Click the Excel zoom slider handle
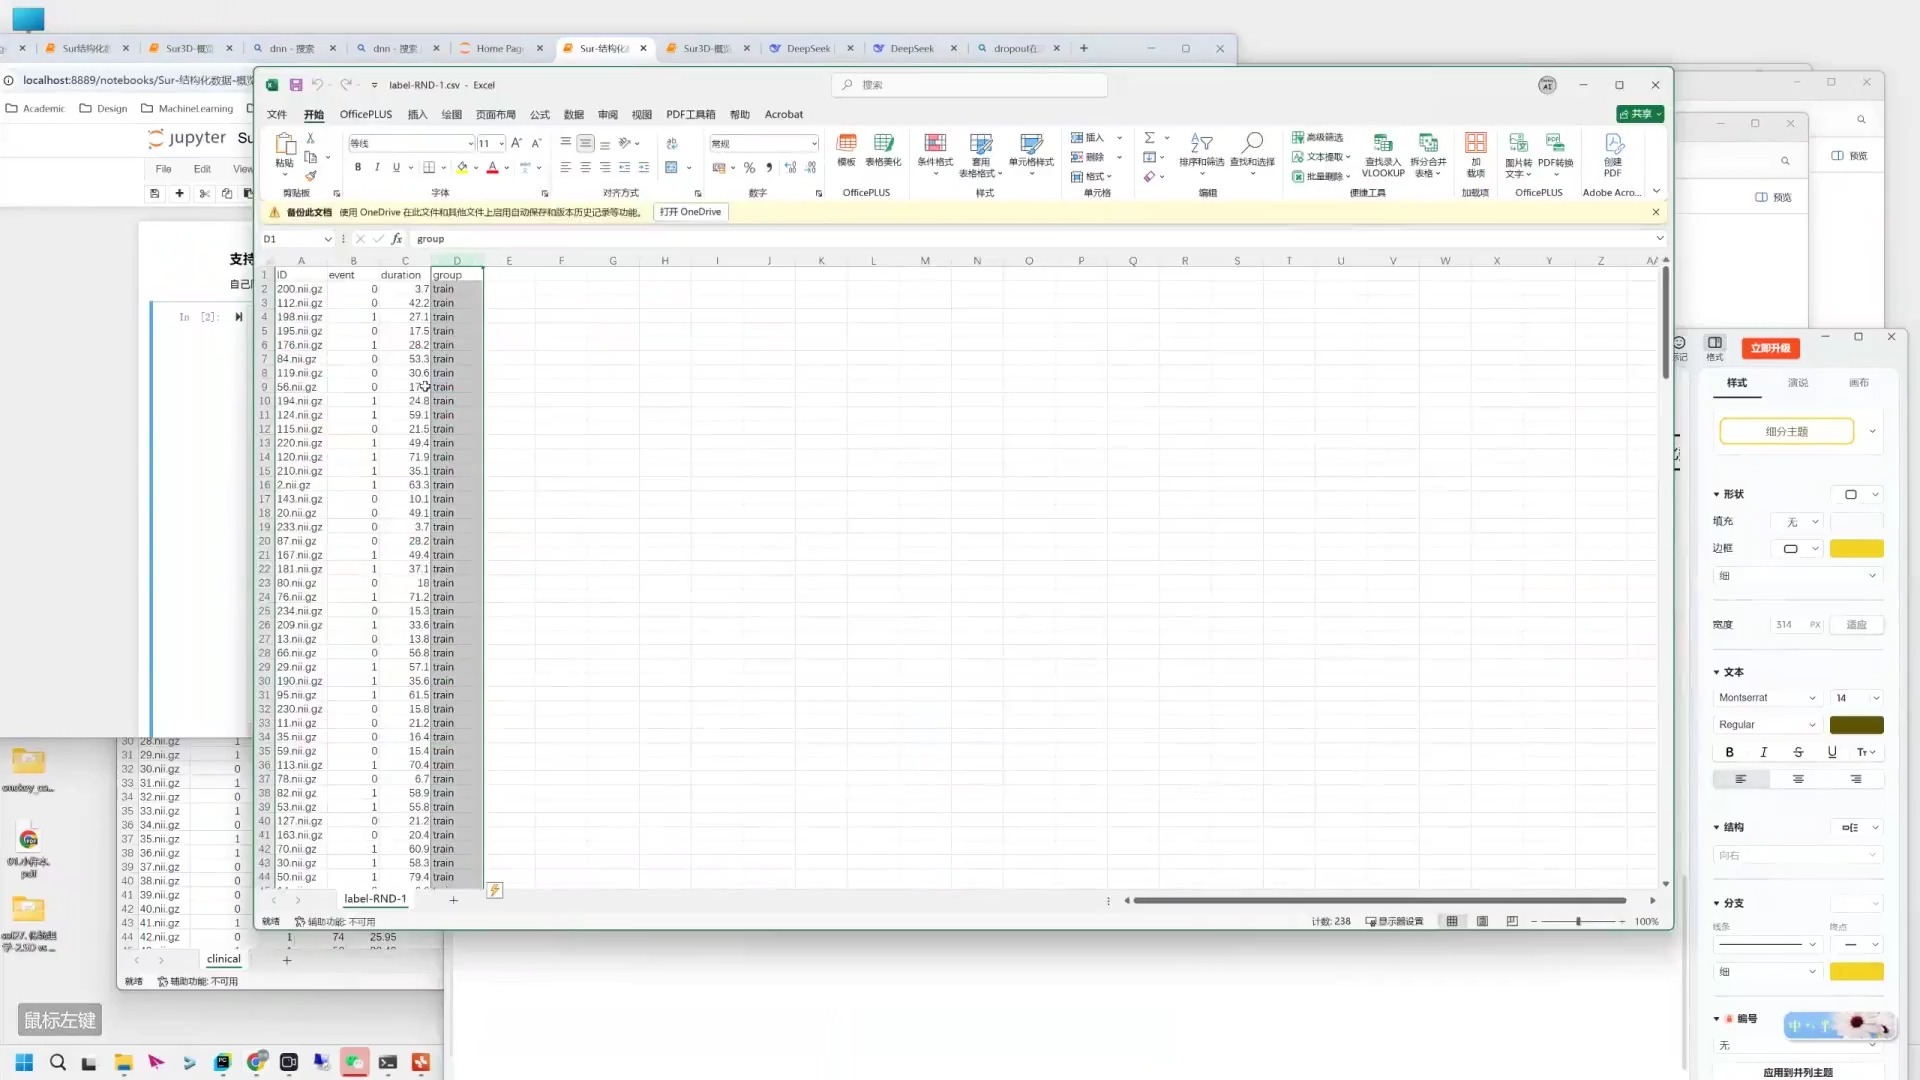 tap(1578, 922)
